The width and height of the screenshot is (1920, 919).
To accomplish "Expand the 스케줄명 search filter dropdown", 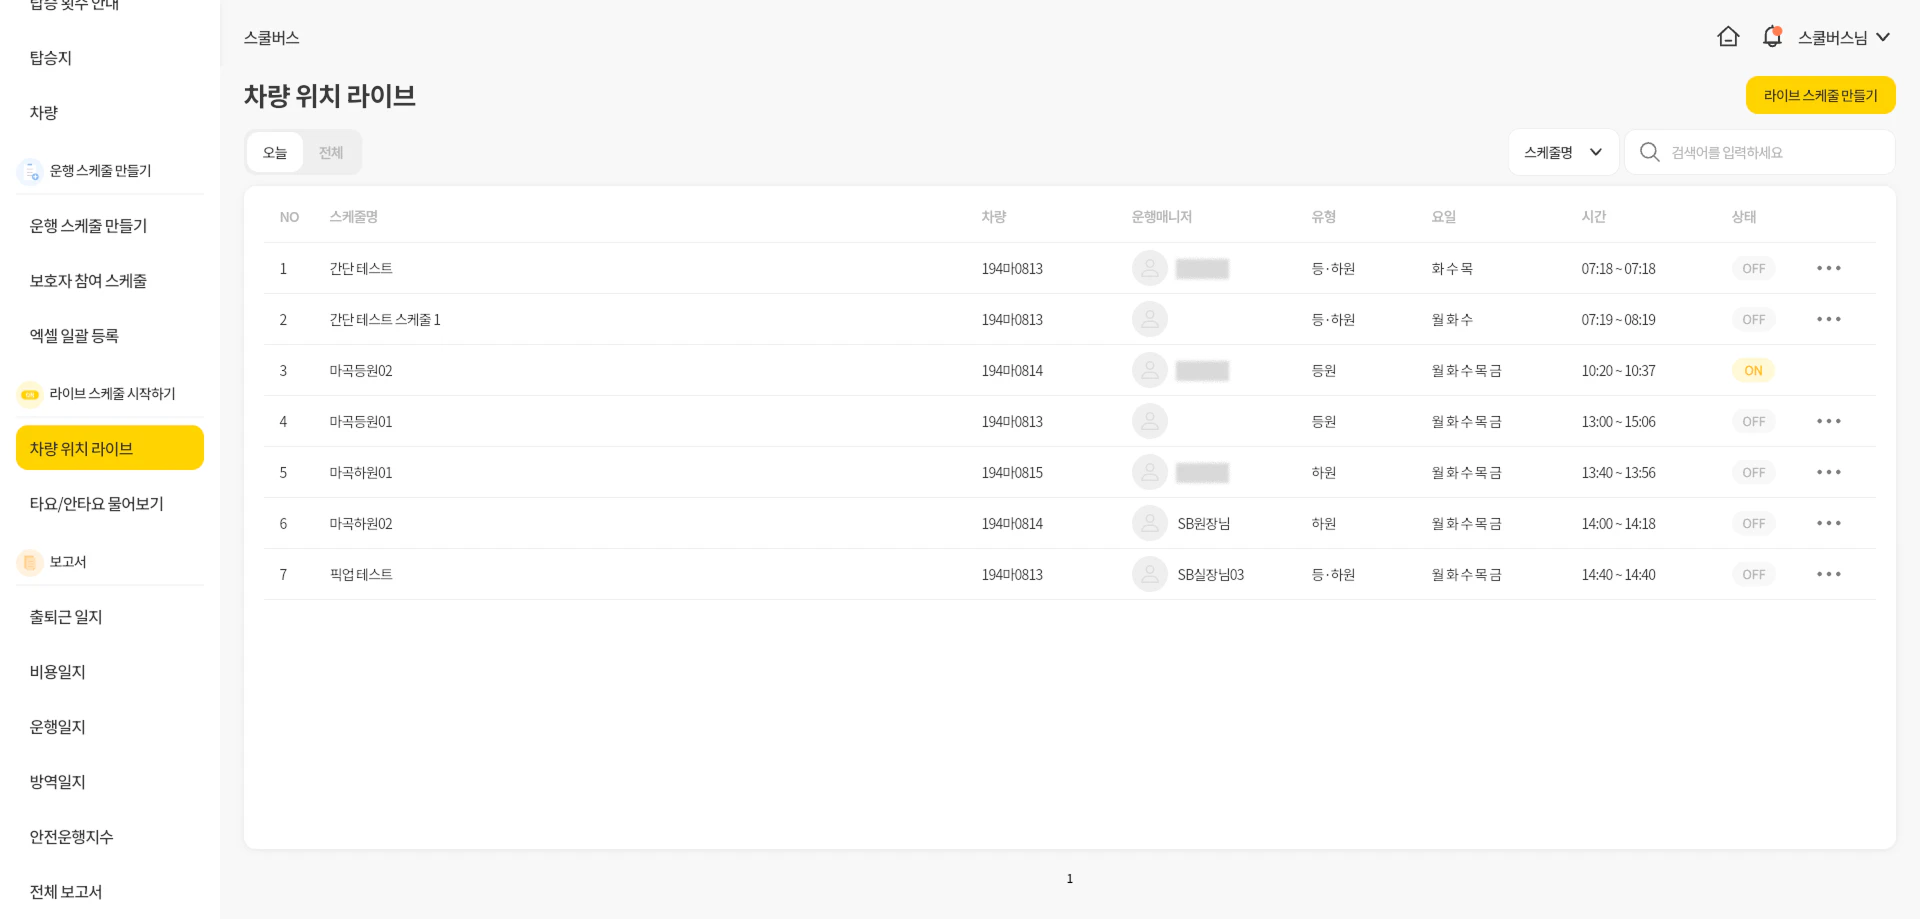I will (1563, 152).
